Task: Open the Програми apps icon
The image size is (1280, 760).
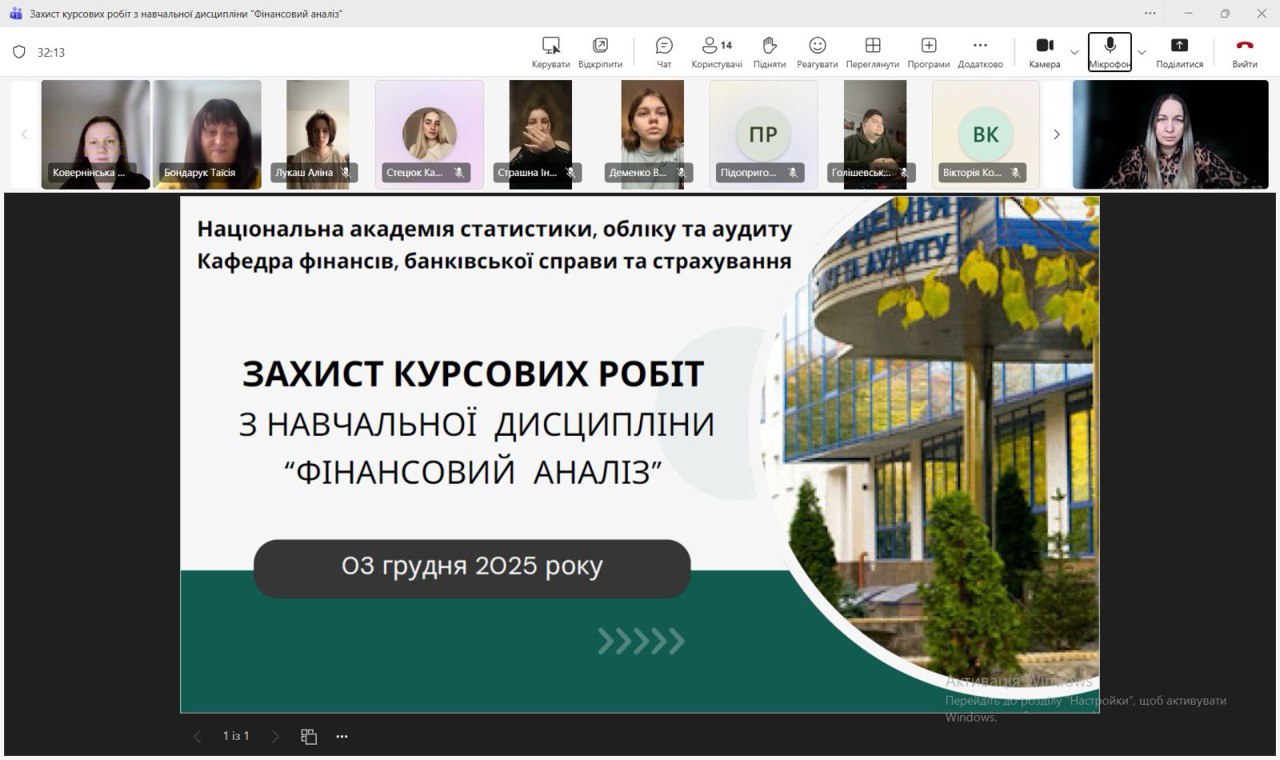Action: coord(928,51)
